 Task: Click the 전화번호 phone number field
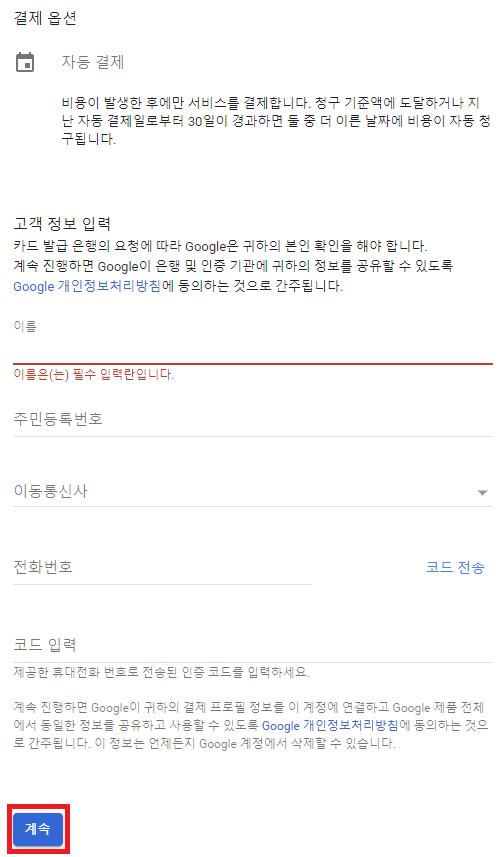pyautogui.click(x=162, y=567)
